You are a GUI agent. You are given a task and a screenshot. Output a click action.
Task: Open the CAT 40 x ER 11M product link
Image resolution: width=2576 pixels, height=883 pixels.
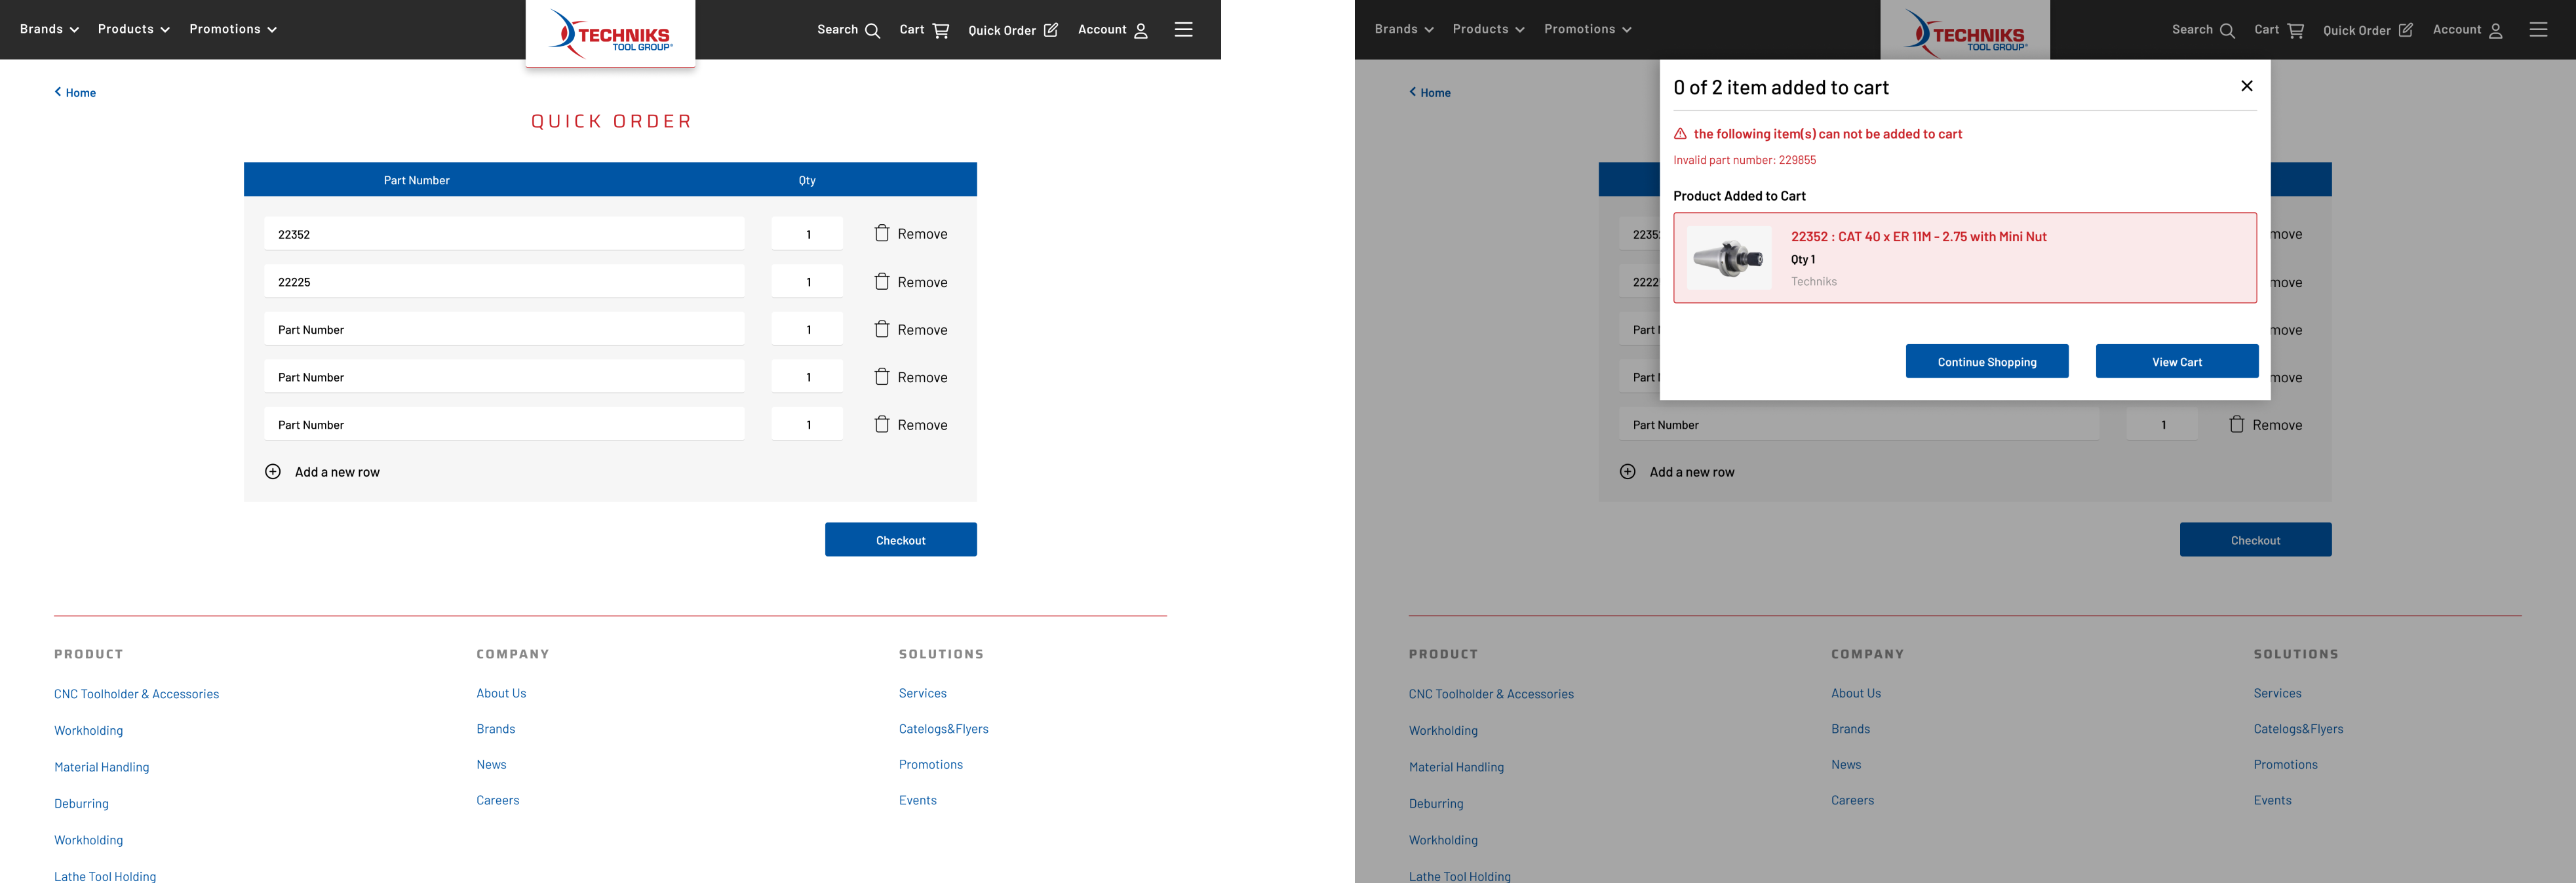coord(1918,237)
